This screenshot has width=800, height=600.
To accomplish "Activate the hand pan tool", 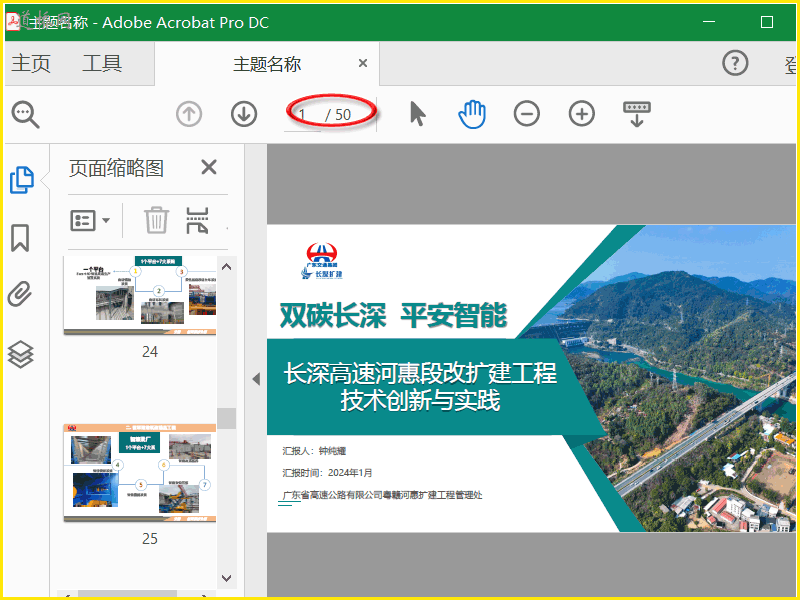I will coord(472,114).
